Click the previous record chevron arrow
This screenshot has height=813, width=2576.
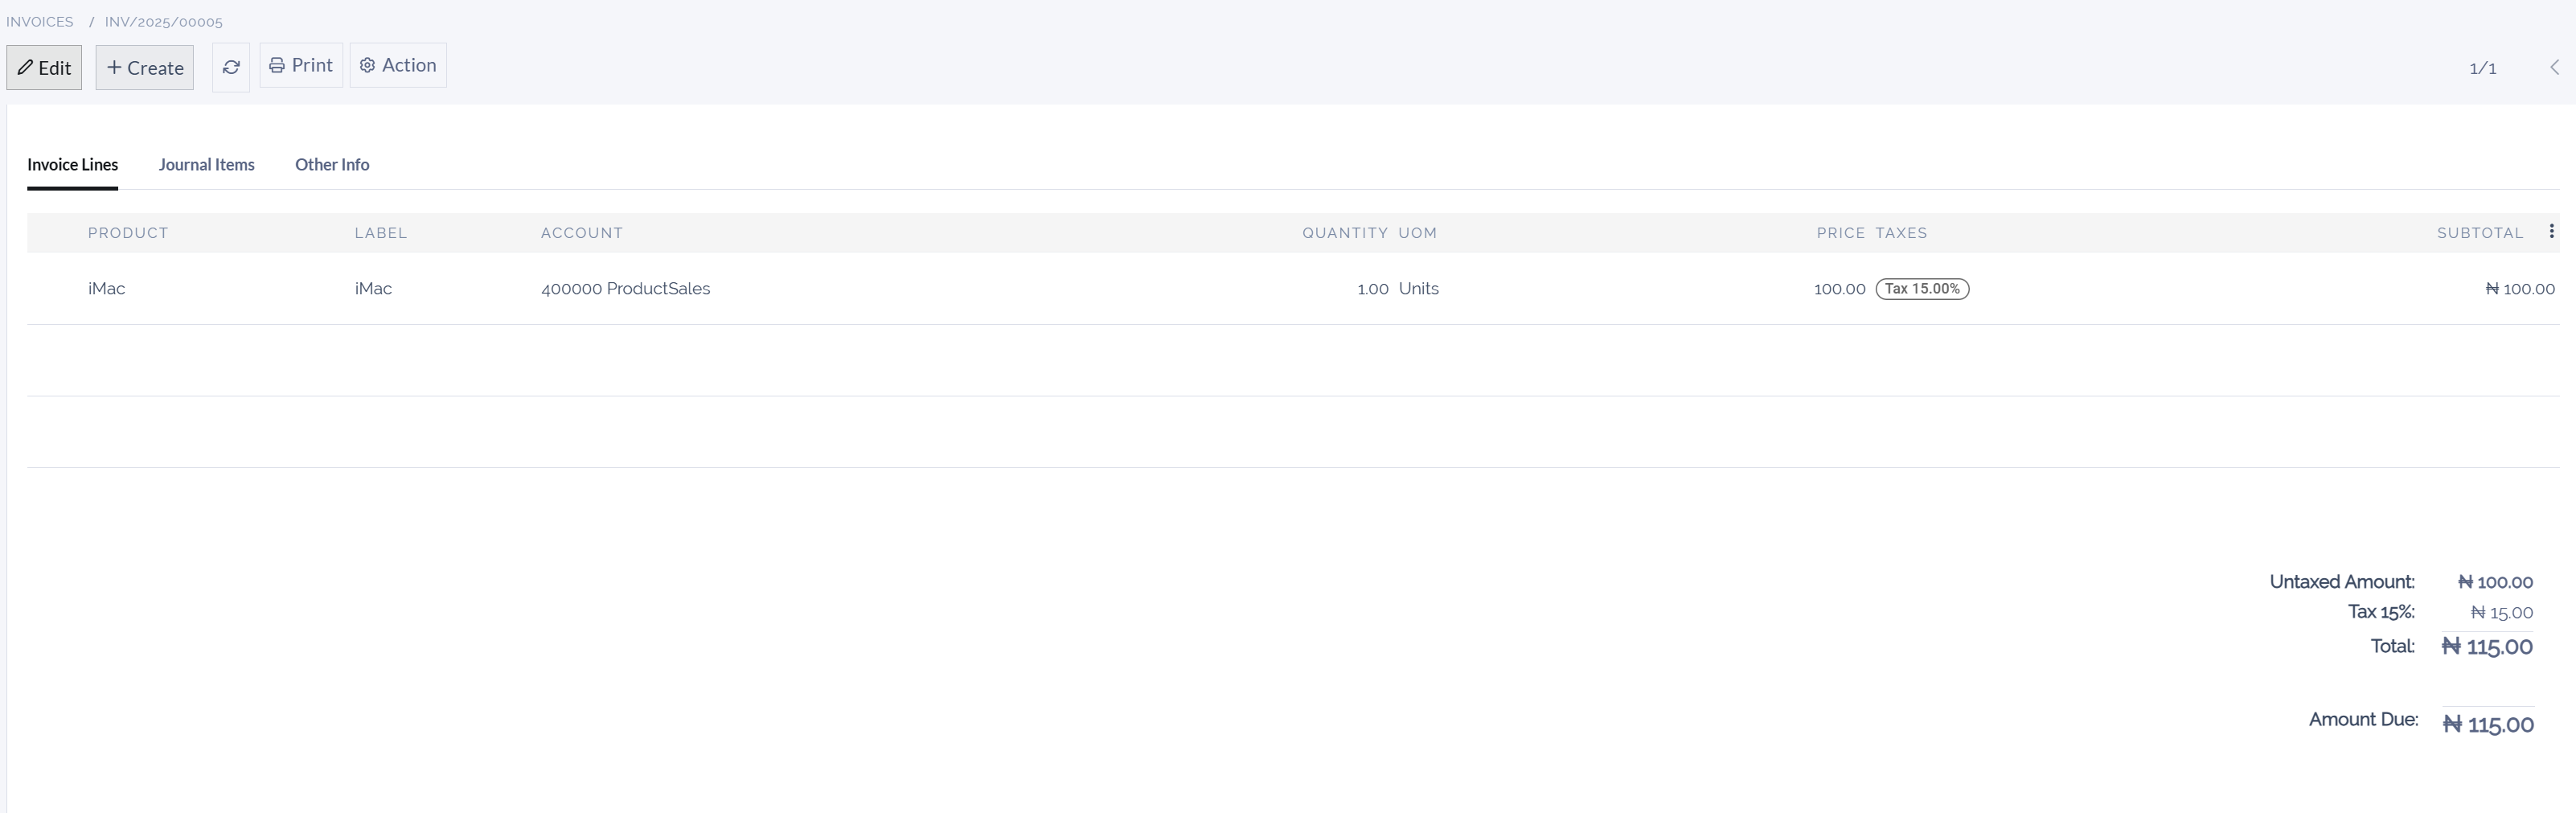(2554, 67)
